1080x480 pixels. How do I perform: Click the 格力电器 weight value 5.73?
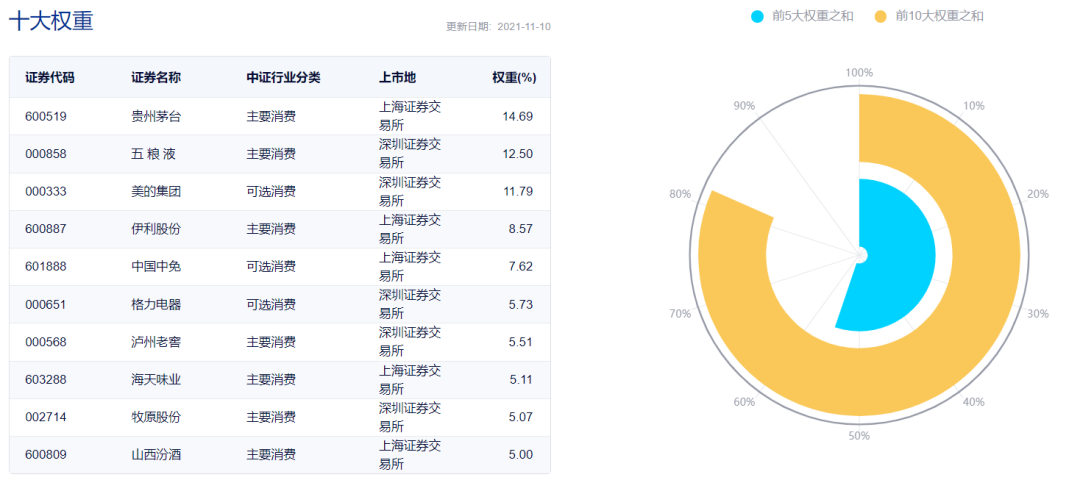(x=520, y=304)
